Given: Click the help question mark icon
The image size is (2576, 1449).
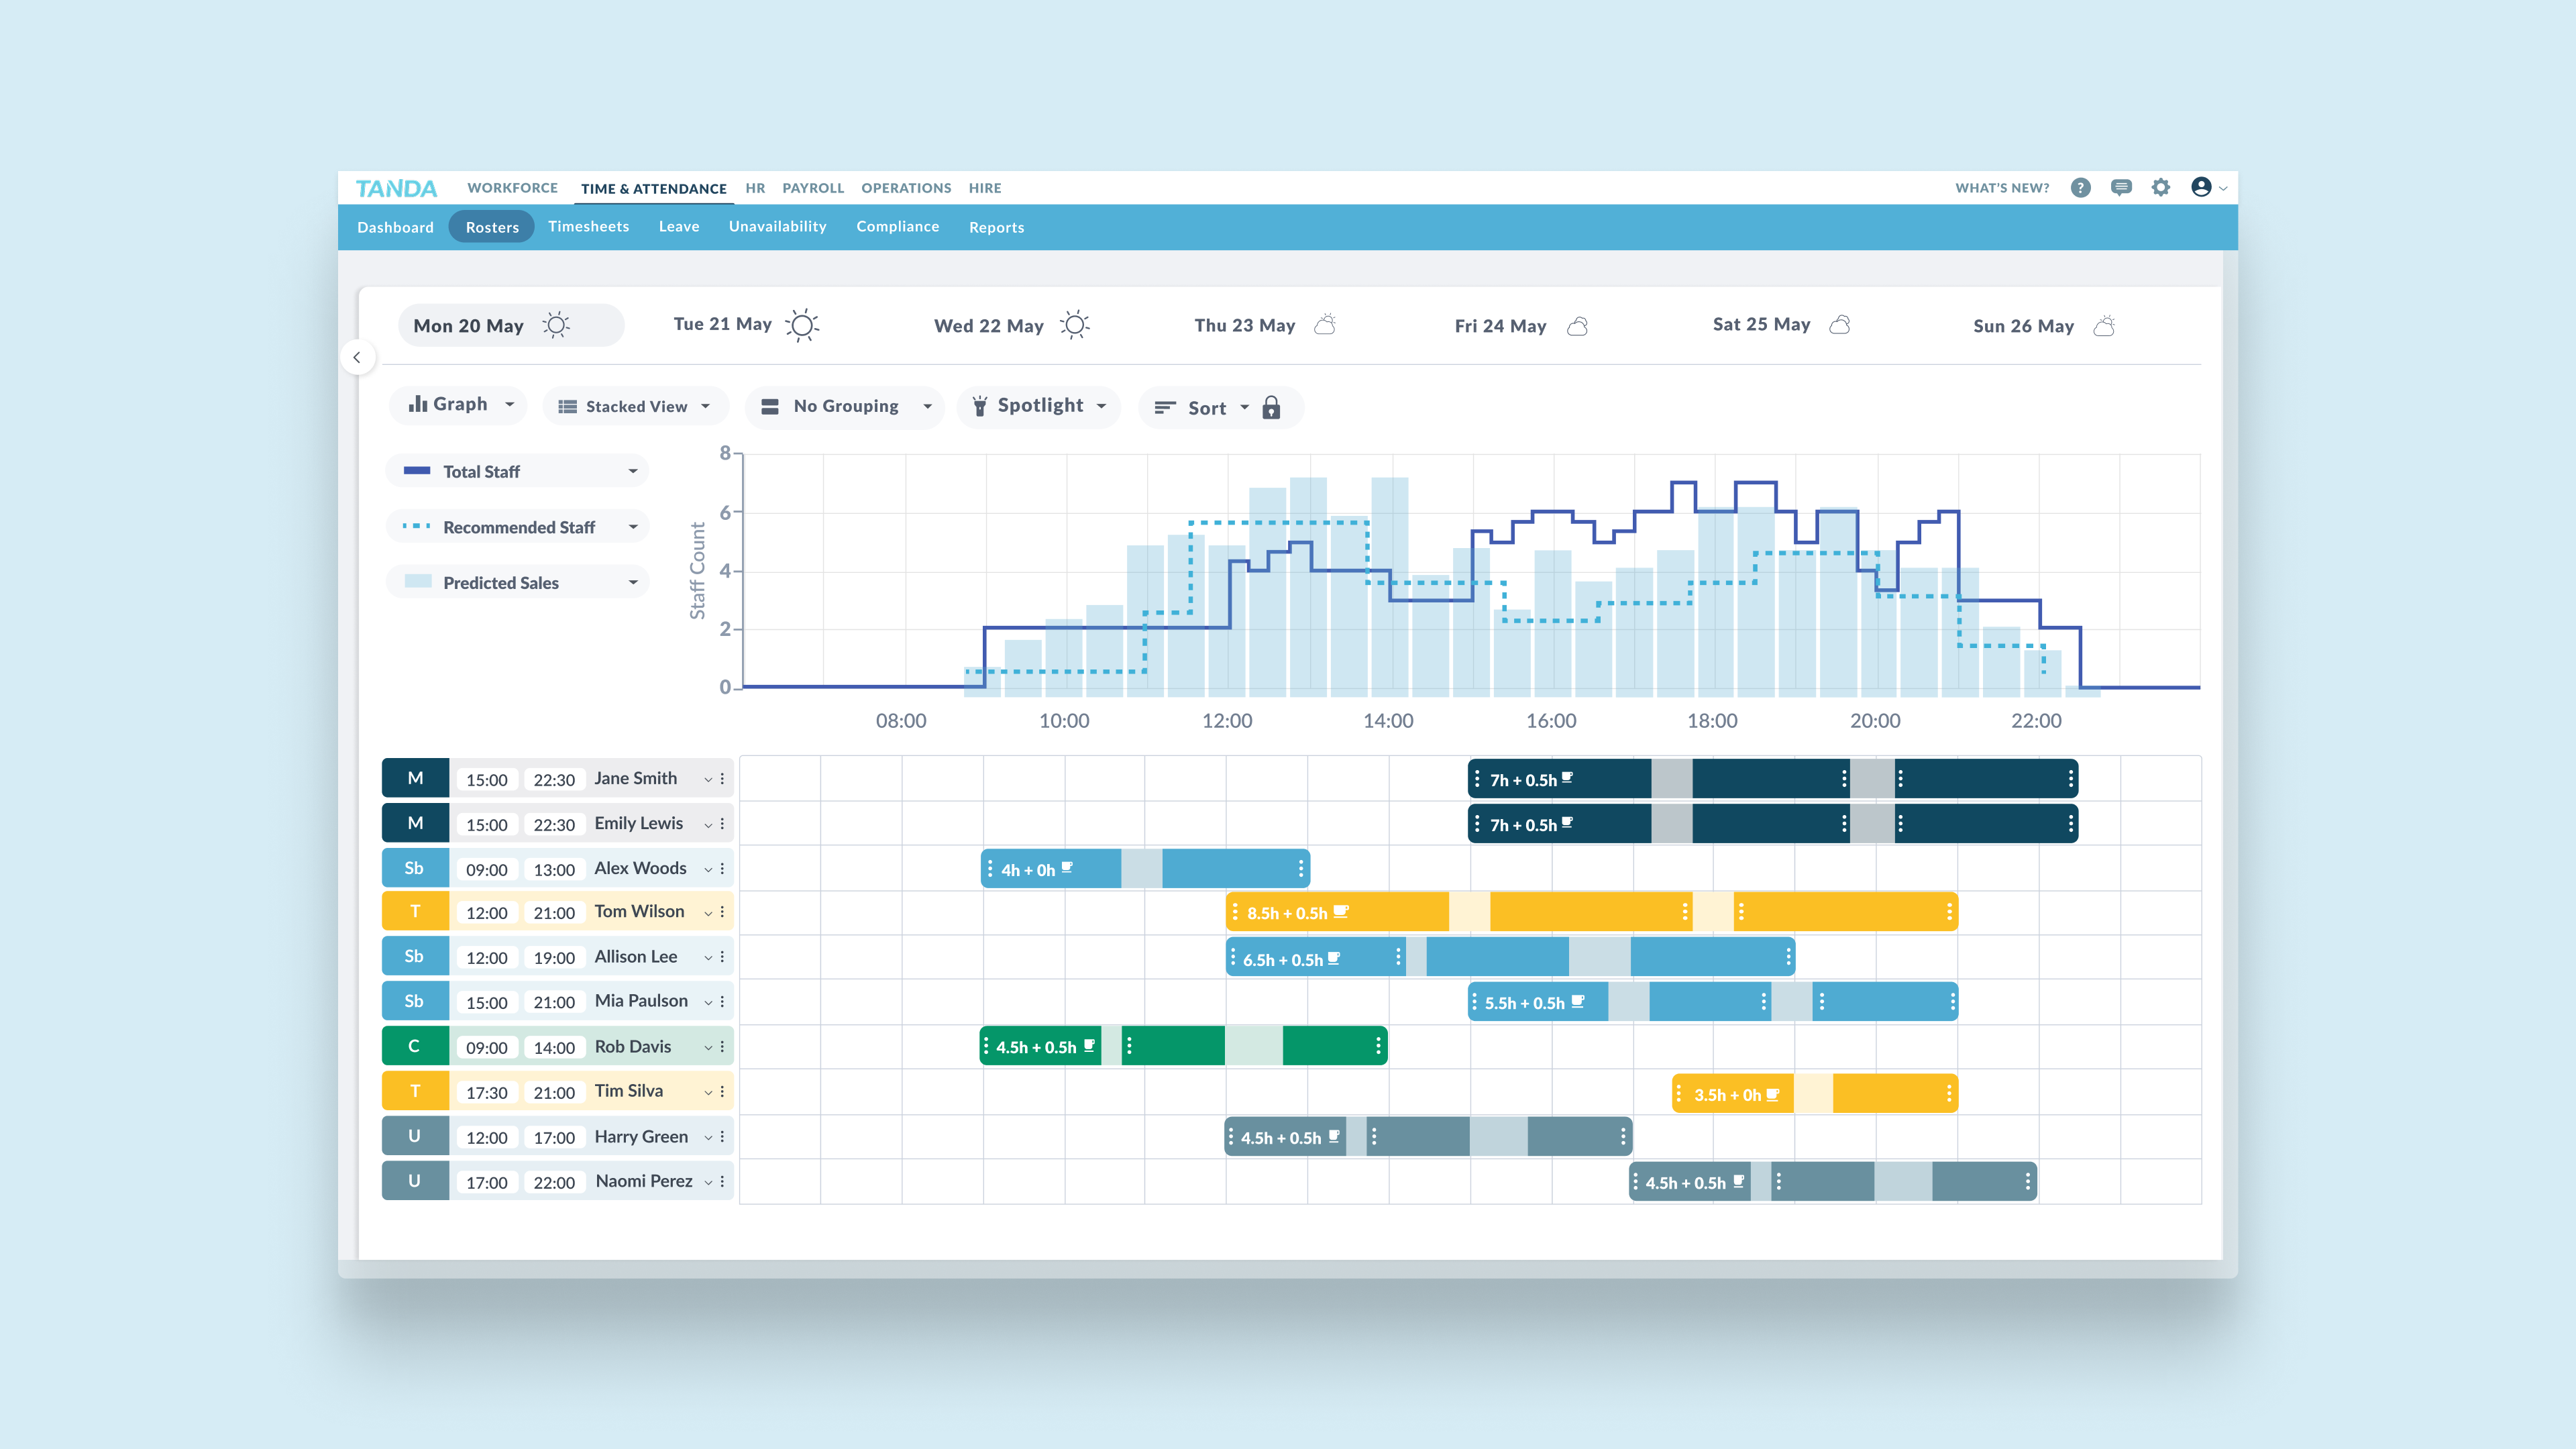Looking at the screenshot, I should pos(2080,188).
